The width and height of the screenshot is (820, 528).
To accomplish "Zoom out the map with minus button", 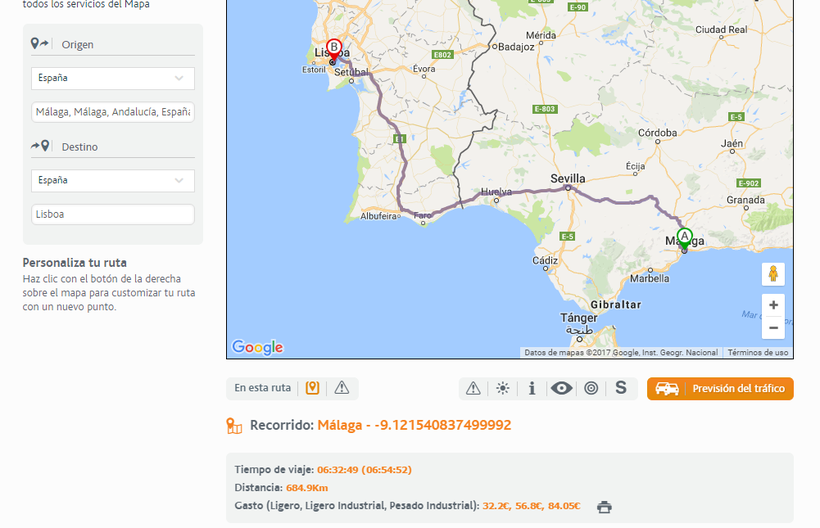I will click(x=773, y=328).
